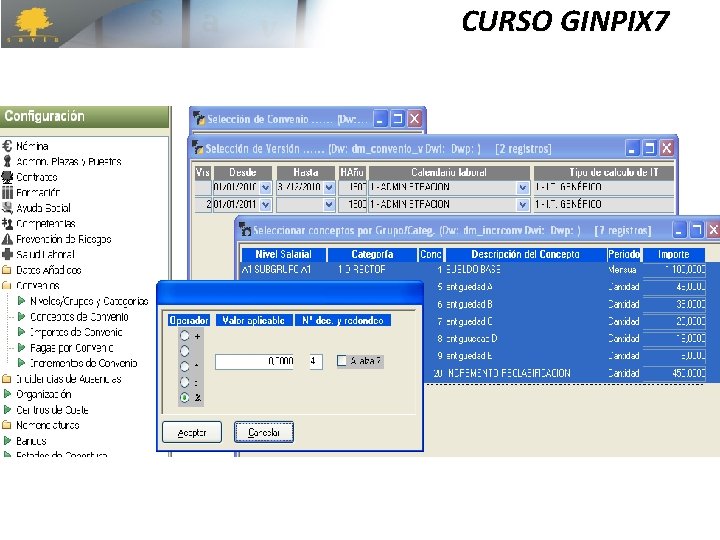Viewport: 720px width, 540px height.
Task: Toggle the rounding checkbox next to decimals
Action: pyautogui.click(x=342, y=361)
